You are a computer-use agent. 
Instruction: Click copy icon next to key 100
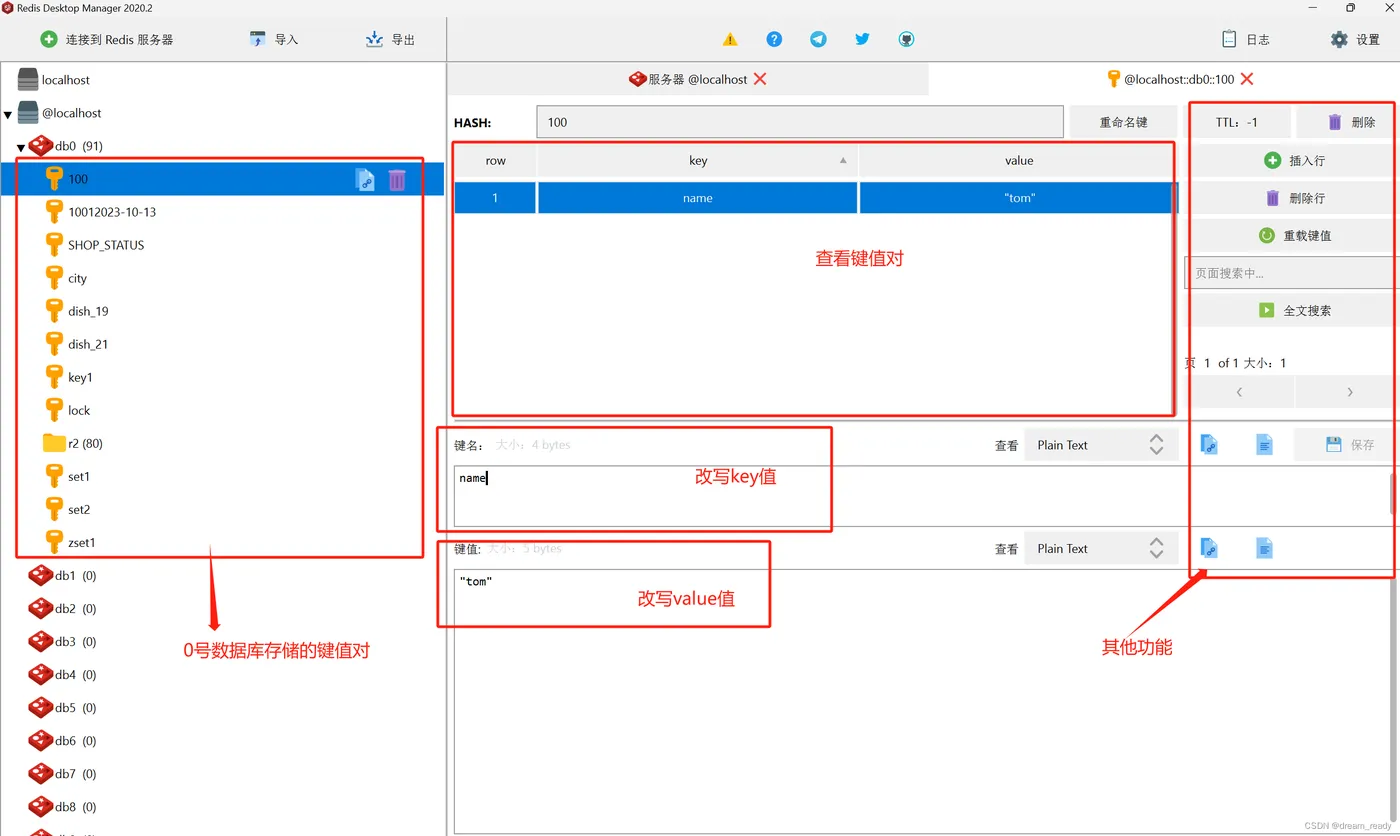(x=365, y=180)
